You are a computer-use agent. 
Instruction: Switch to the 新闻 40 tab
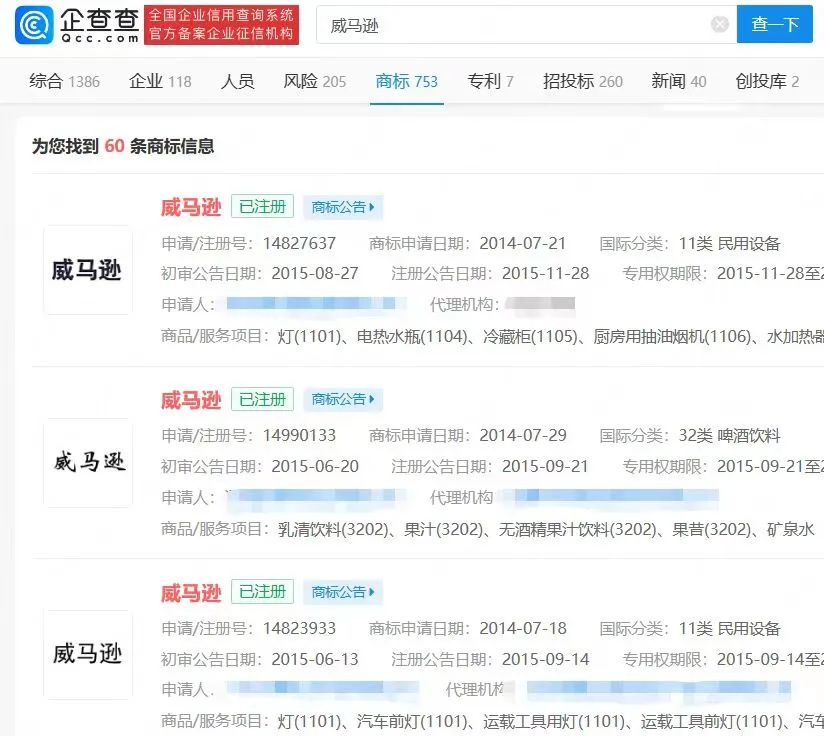pos(678,81)
